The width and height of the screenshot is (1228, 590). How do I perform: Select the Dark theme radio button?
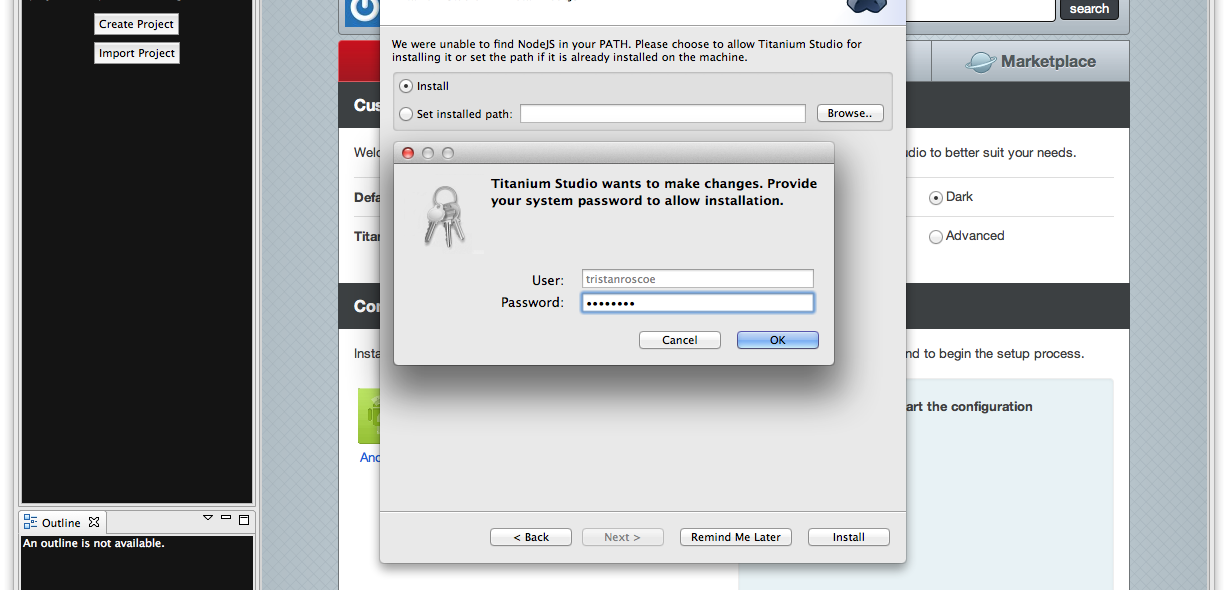936,198
